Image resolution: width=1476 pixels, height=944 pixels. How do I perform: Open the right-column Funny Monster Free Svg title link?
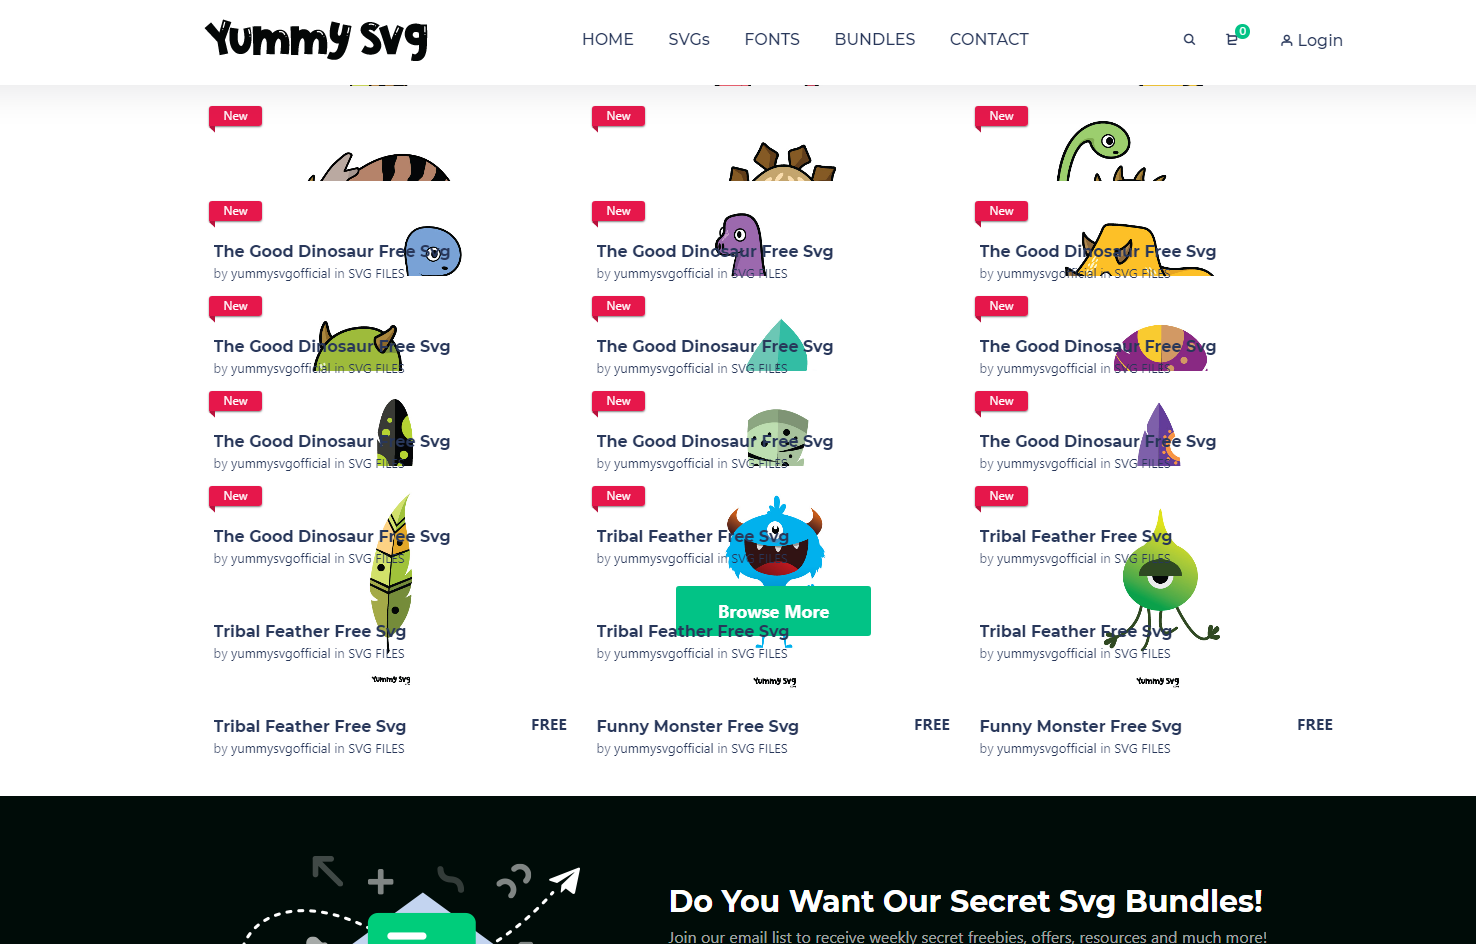1081,726
